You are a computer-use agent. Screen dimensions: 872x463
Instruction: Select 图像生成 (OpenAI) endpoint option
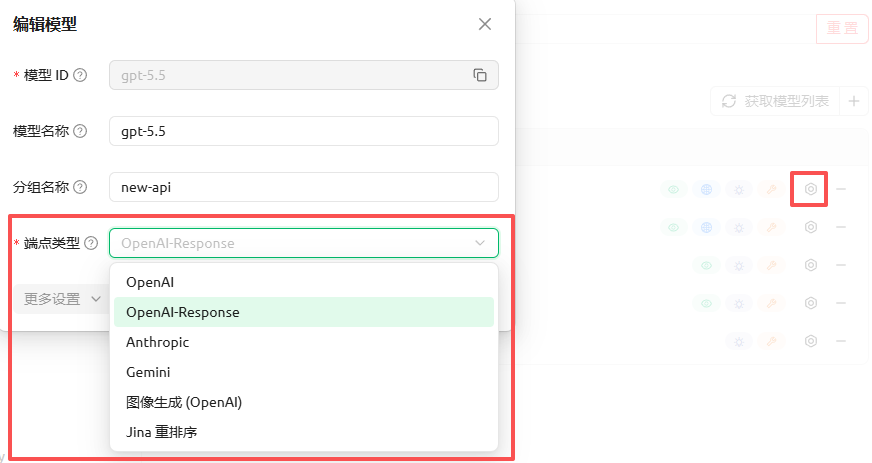click(304, 402)
